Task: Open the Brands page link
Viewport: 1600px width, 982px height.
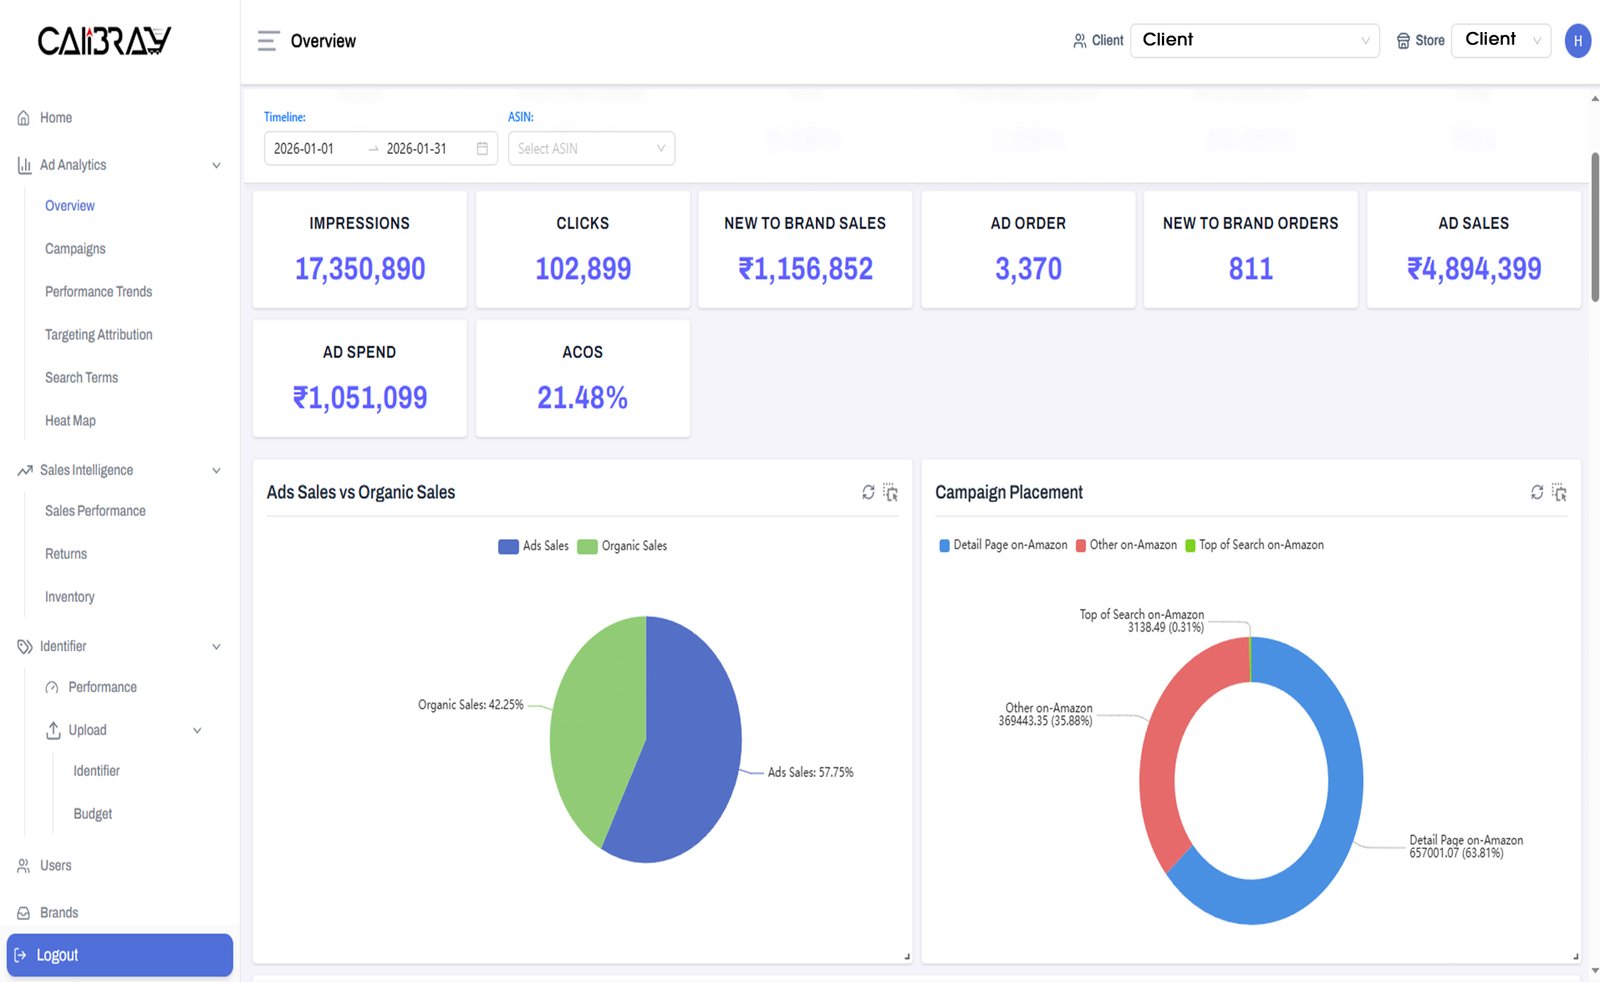Action: 59,913
